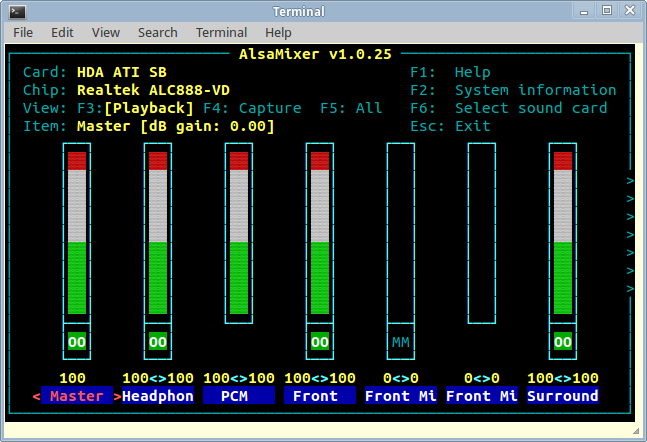Toggle mute indicator under Surround channel
647x442 pixels.
coord(563,342)
